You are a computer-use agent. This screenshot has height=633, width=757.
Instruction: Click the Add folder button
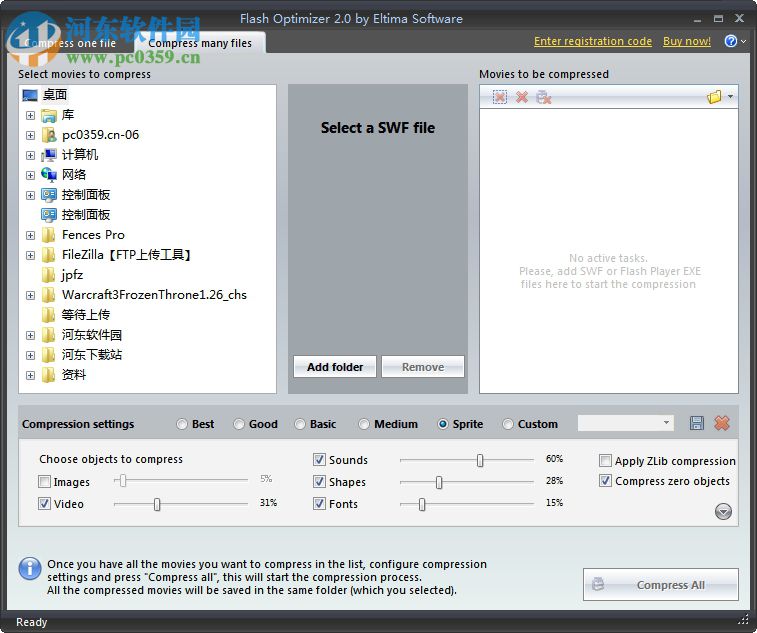335,367
